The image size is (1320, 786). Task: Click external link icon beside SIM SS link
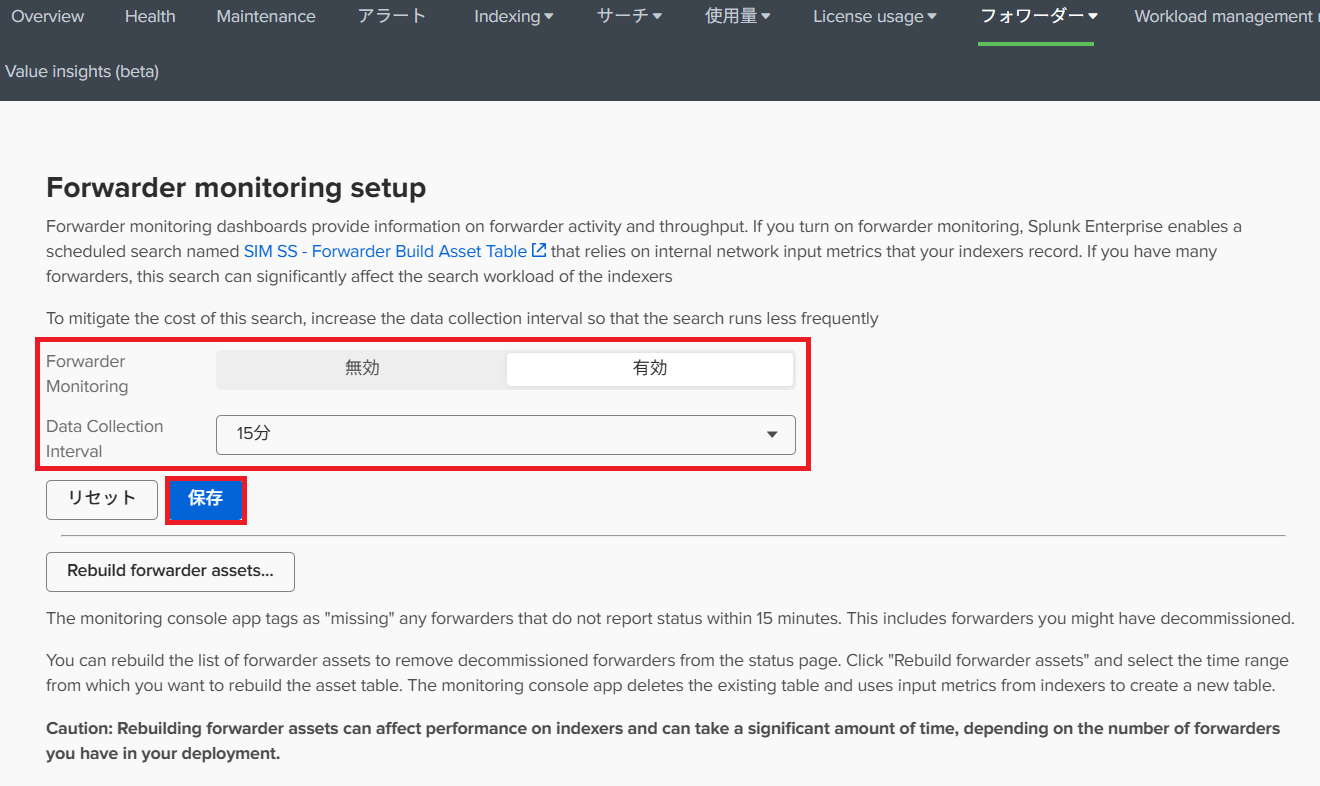pos(539,251)
